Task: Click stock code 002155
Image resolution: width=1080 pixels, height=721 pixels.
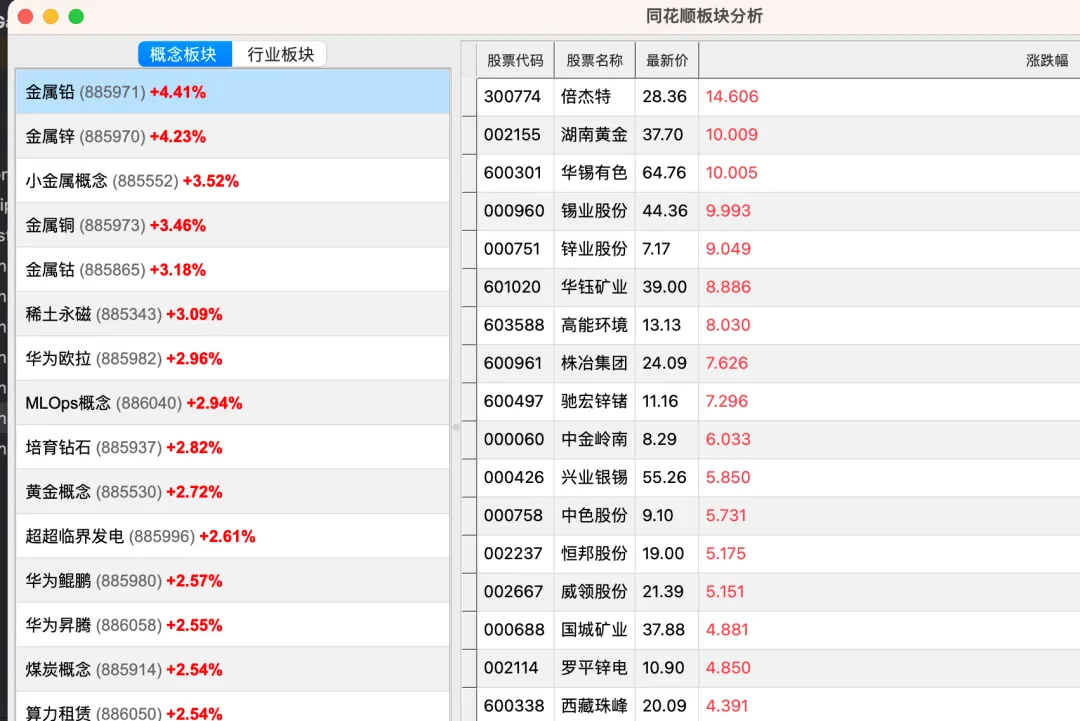Action: pyautogui.click(x=512, y=134)
